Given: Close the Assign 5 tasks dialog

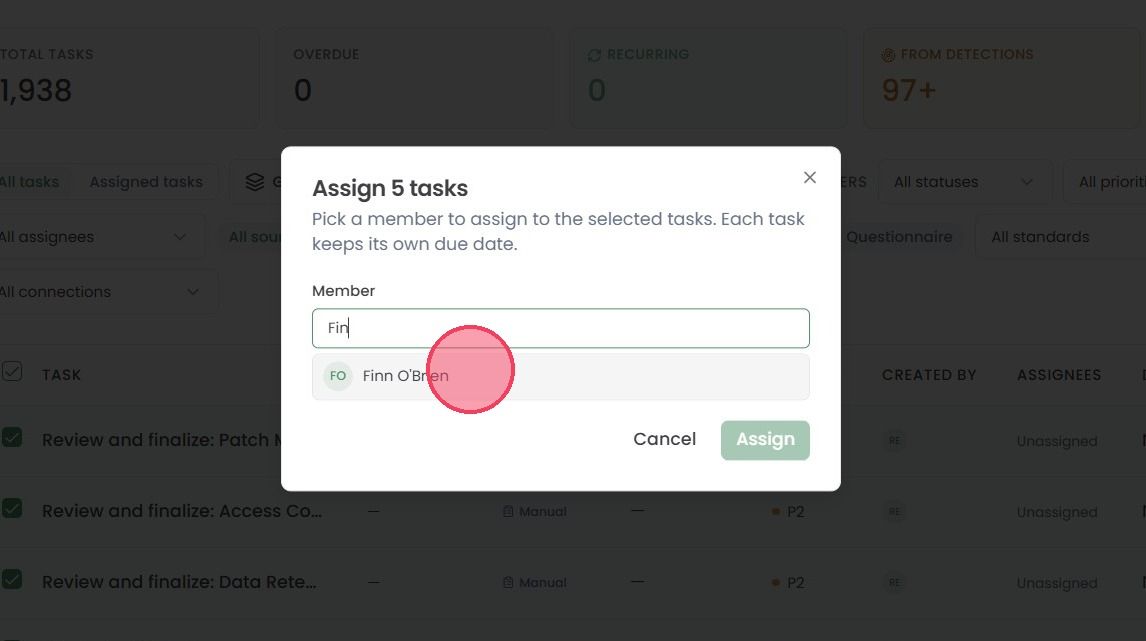Looking at the screenshot, I should [x=809, y=178].
